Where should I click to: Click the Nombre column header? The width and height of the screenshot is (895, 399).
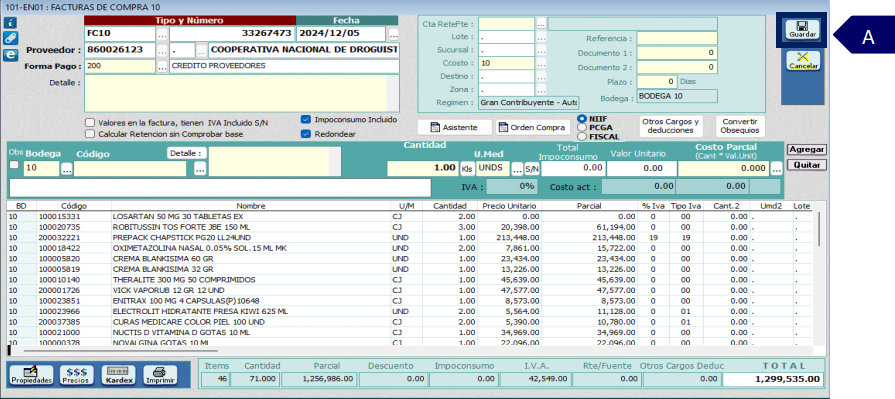(x=251, y=206)
